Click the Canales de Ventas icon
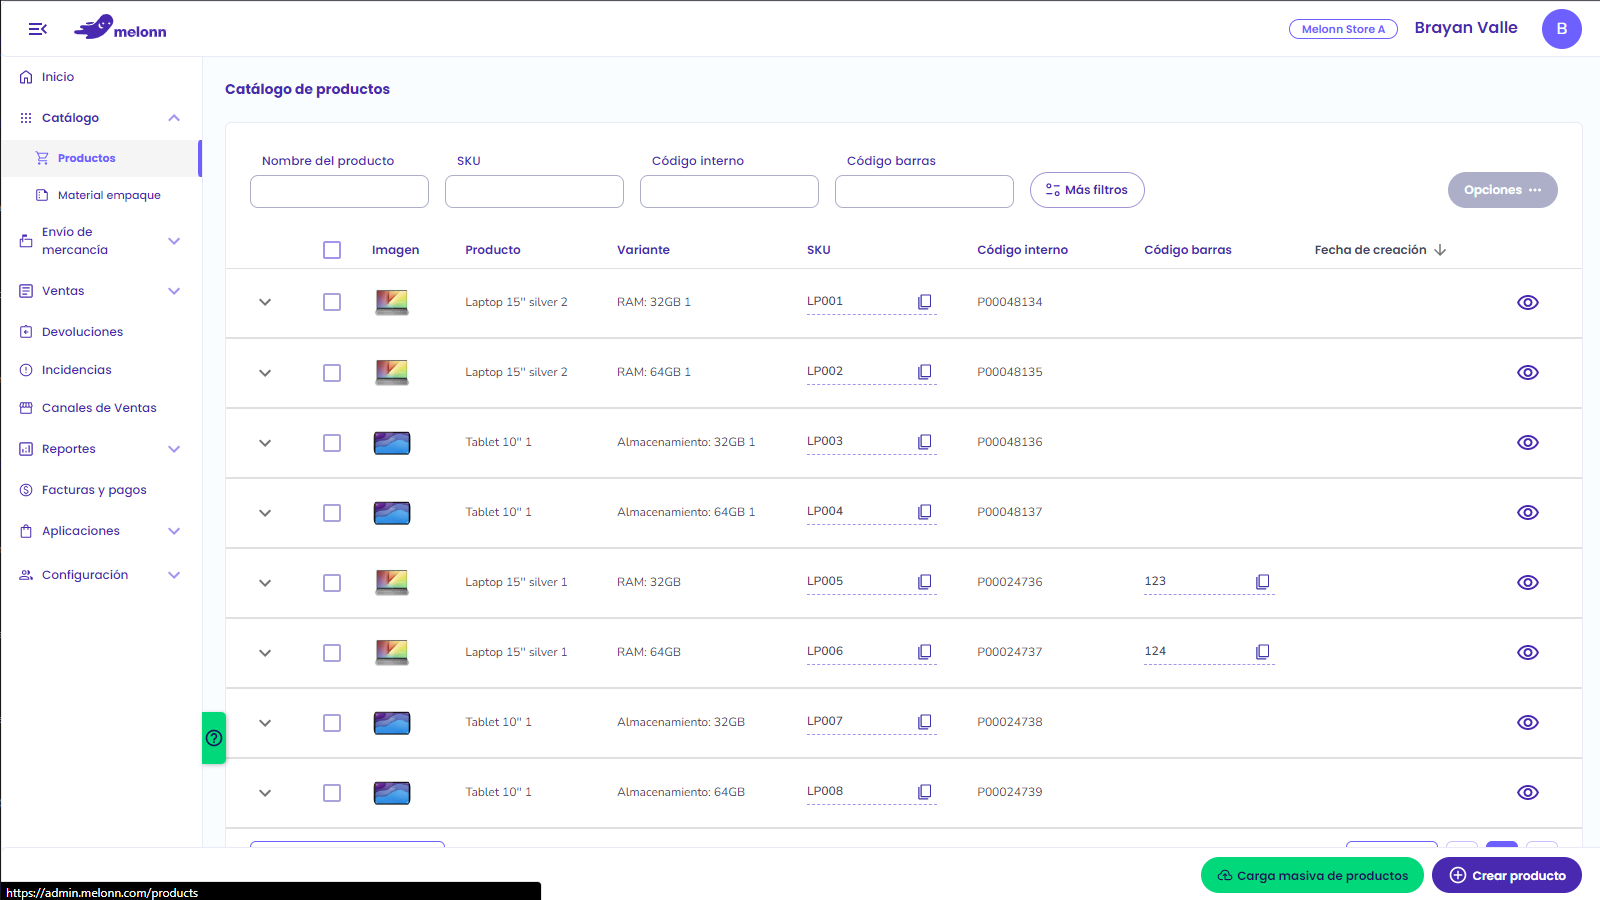This screenshot has width=1600, height=900. [26, 408]
